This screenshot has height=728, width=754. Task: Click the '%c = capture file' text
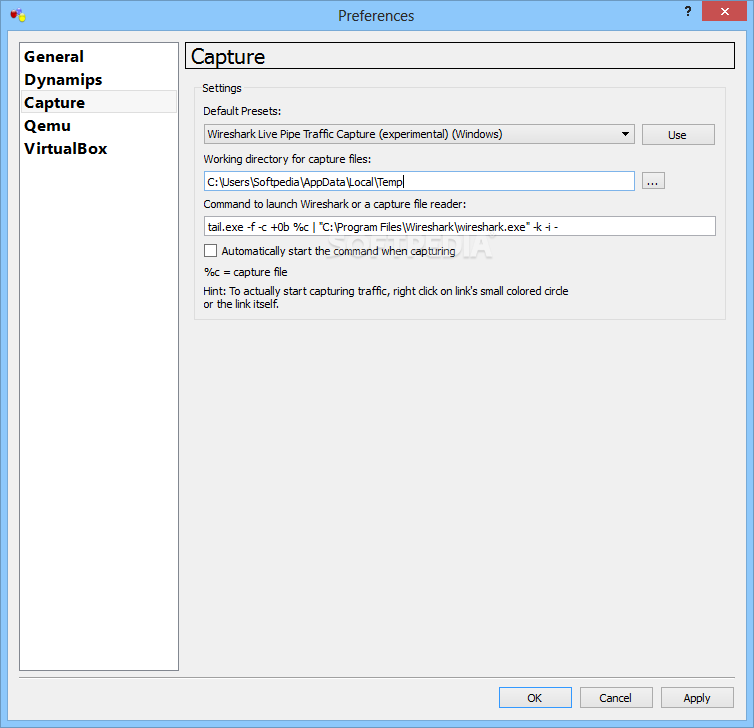point(245,272)
